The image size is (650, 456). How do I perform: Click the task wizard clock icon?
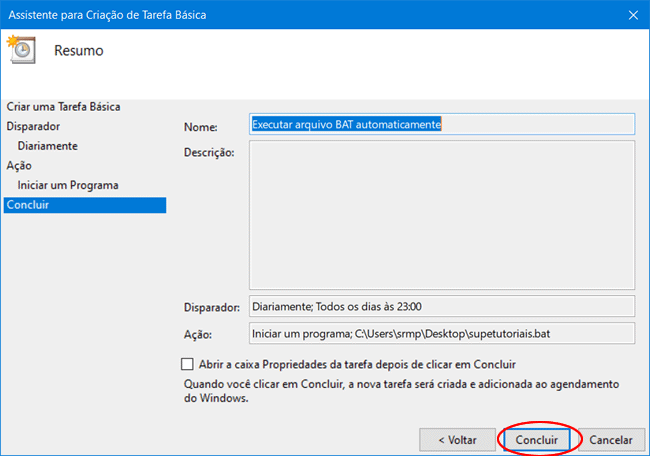pos(22,50)
